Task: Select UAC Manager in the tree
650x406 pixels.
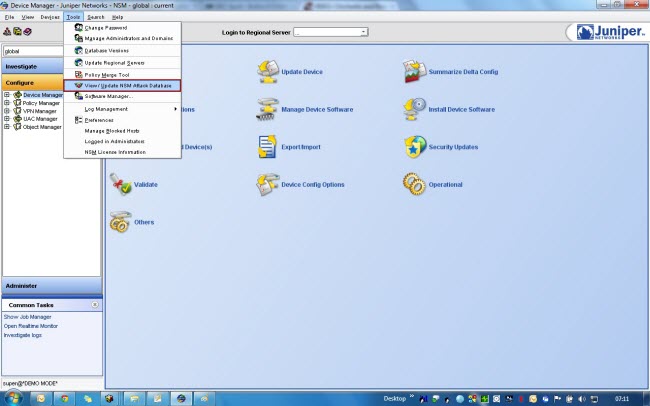Action: 40,119
